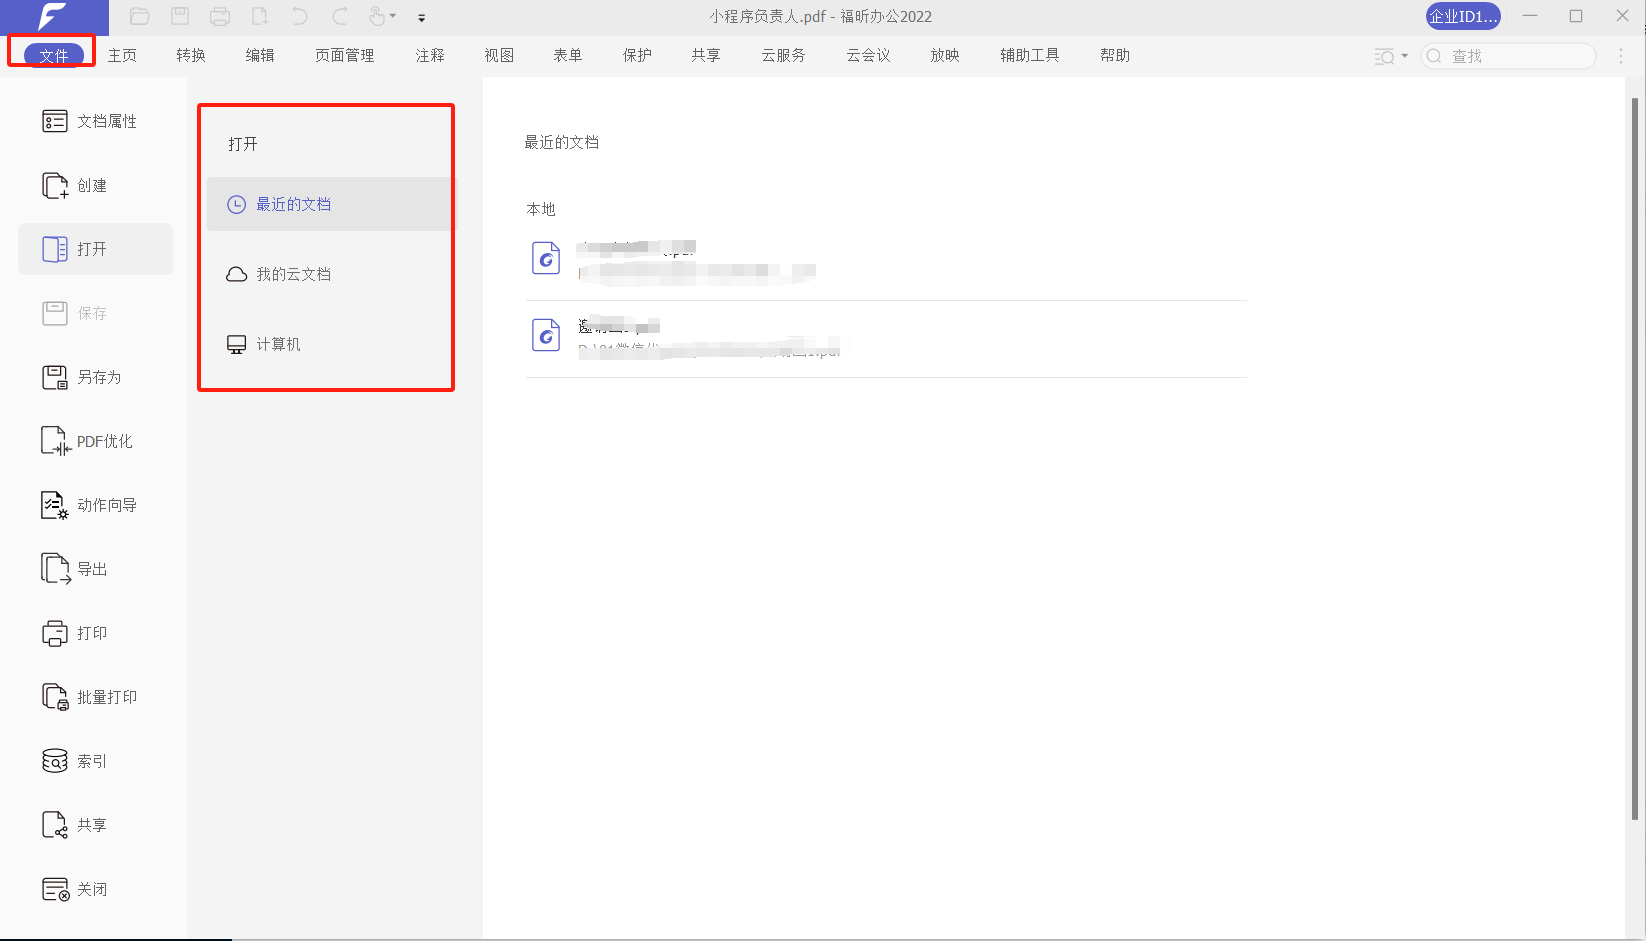
Task: Click the 动作向导 wizard icon
Action: pyautogui.click(x=55, y=505)
